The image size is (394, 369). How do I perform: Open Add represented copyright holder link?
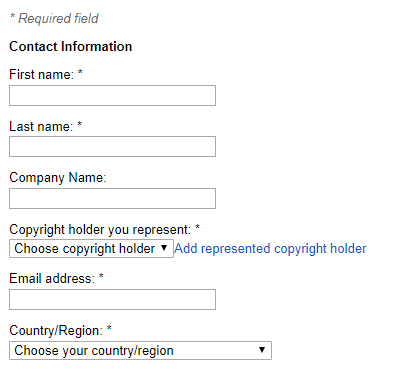[x=270, y=249]
